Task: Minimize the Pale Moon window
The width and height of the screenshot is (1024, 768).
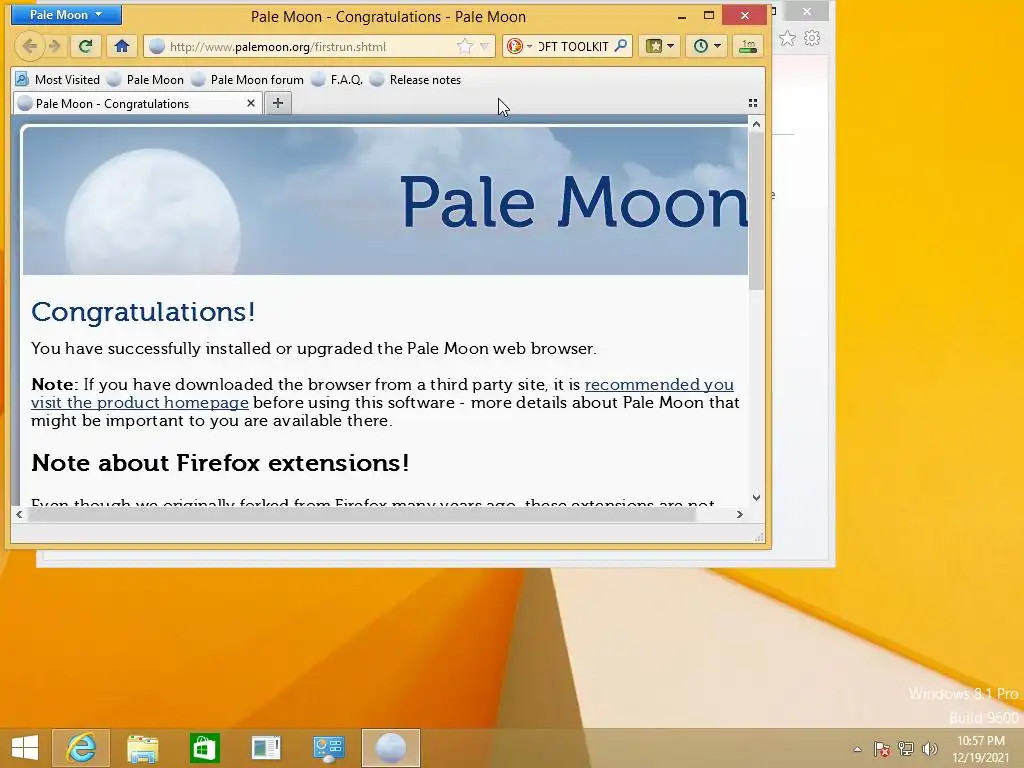Action: [682, 16]
